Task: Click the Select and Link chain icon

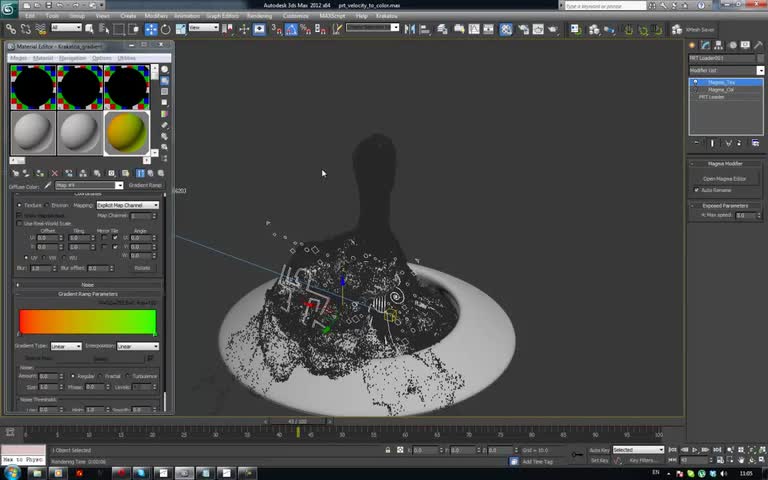Action: point(11,29)
